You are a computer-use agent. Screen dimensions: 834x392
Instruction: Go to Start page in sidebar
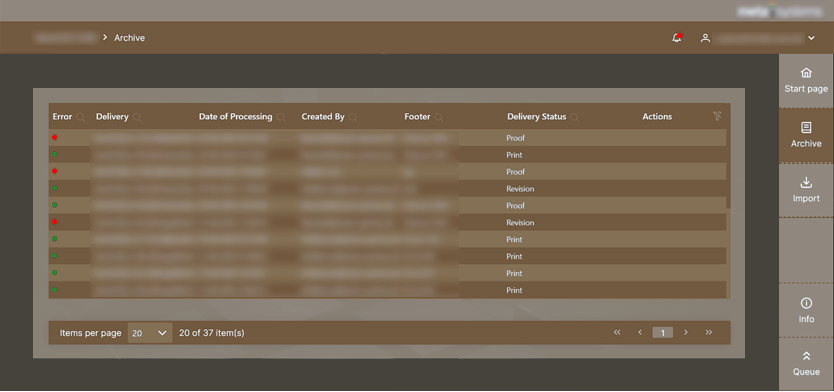(806, 81)
